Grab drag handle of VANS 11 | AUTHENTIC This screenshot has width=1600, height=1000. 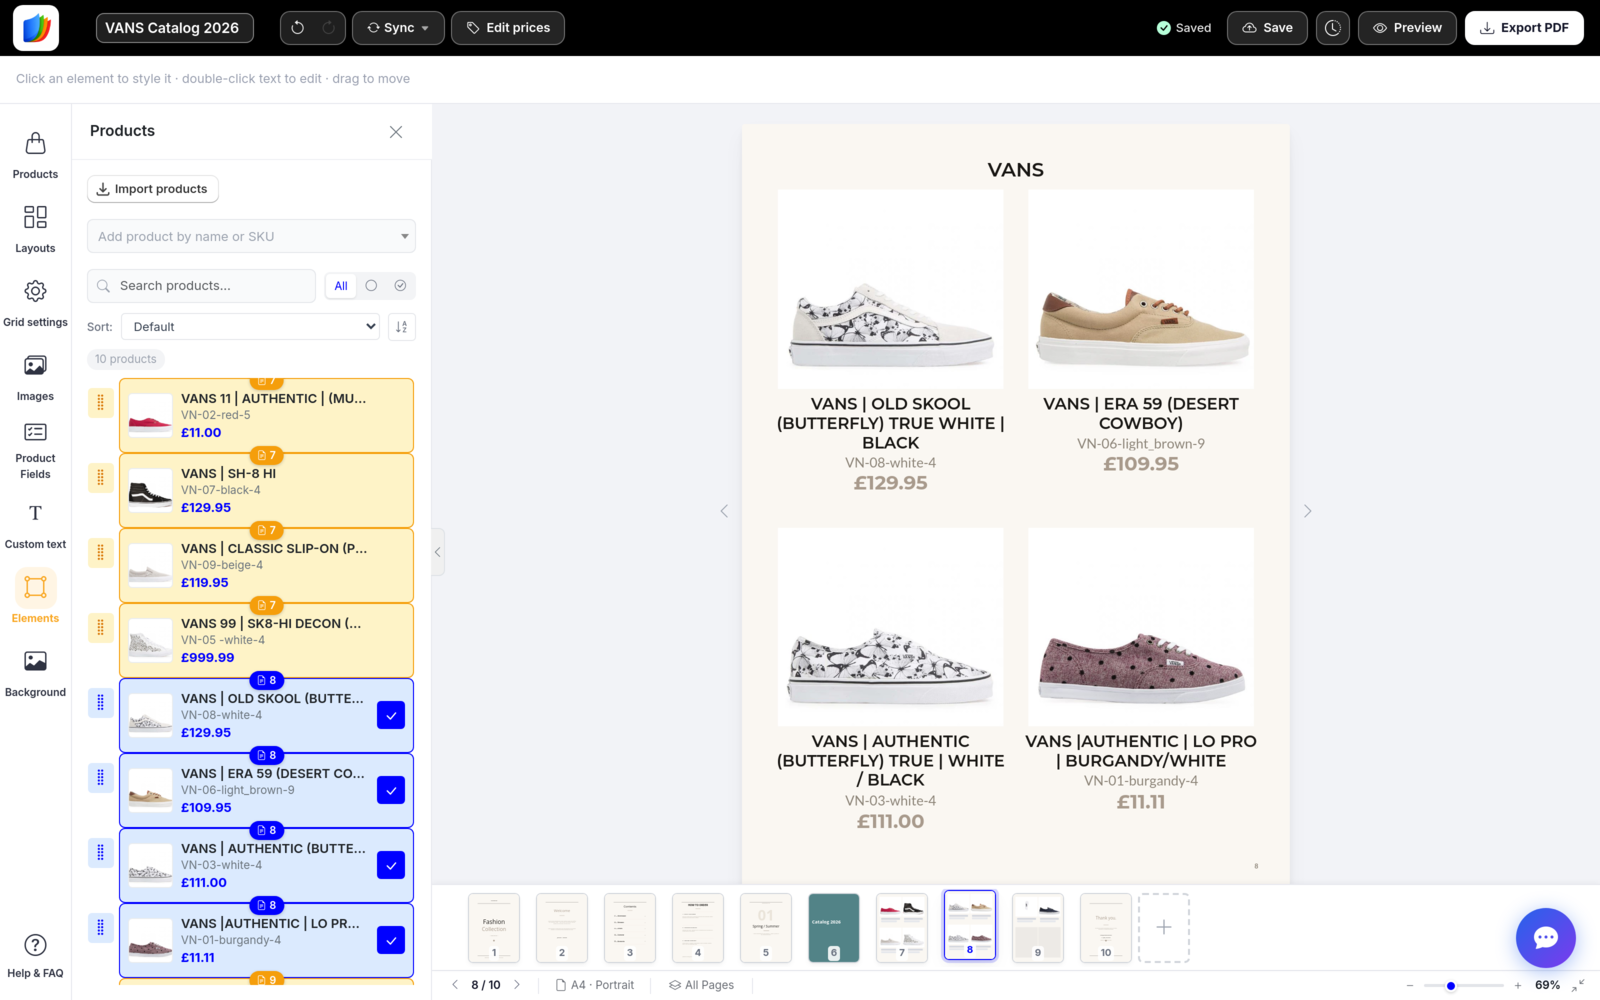tap(100, 403)
